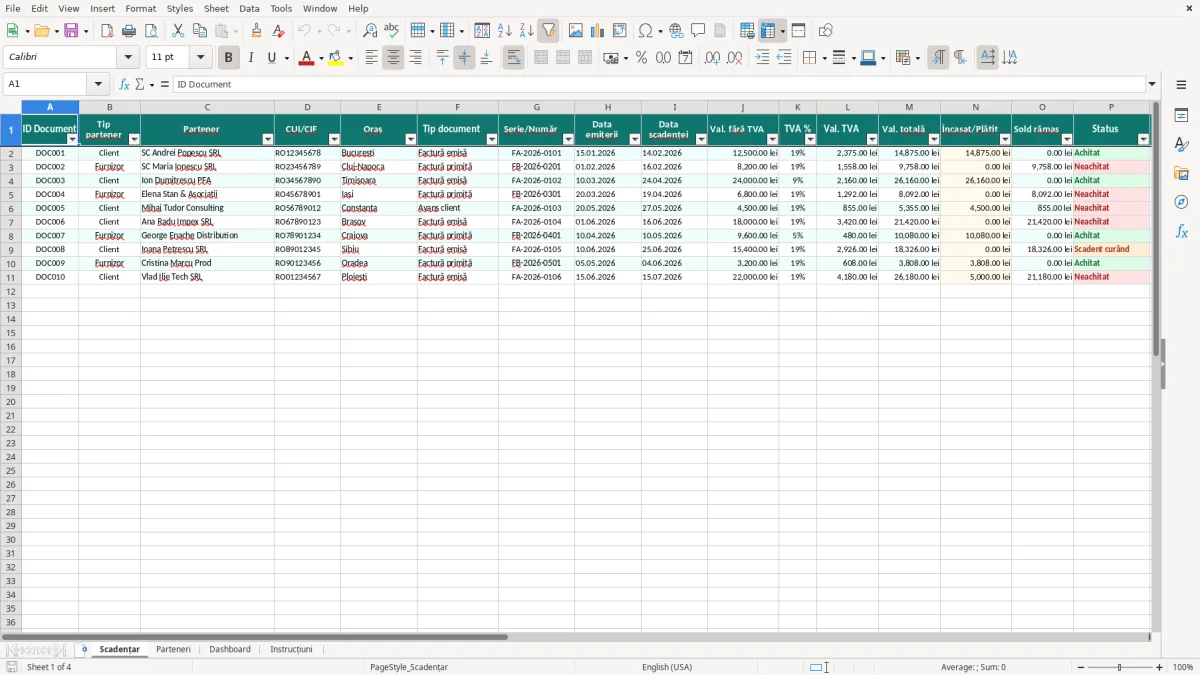Screen dimensions: 1200x675
Task: Open sidebar Properties deck icon
Action: point(1181,115)
